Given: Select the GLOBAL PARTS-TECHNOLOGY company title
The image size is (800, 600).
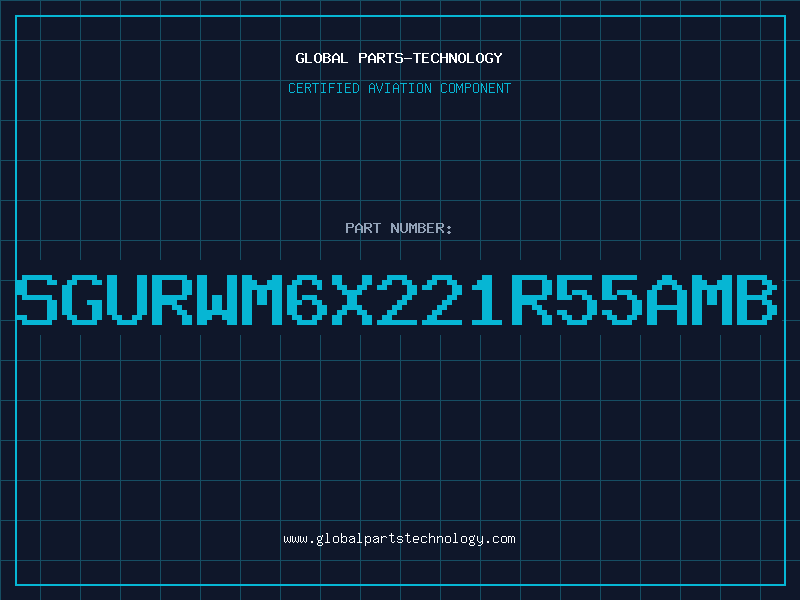Looking at the screenshot, I should pos(399,58).
